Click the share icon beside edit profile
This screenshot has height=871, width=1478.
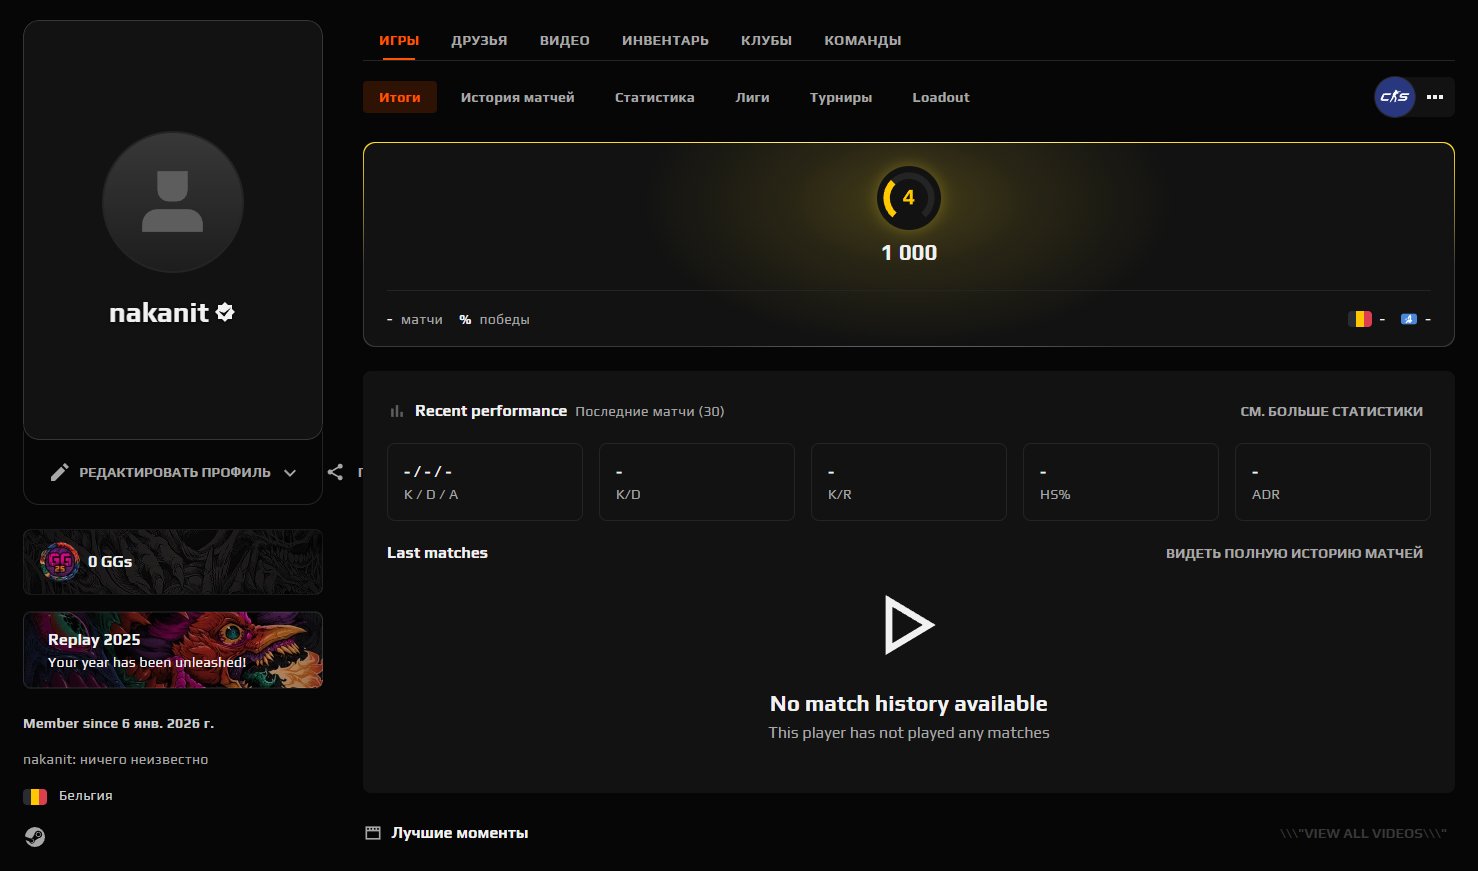pyautogui.click(x=335, y=472)
